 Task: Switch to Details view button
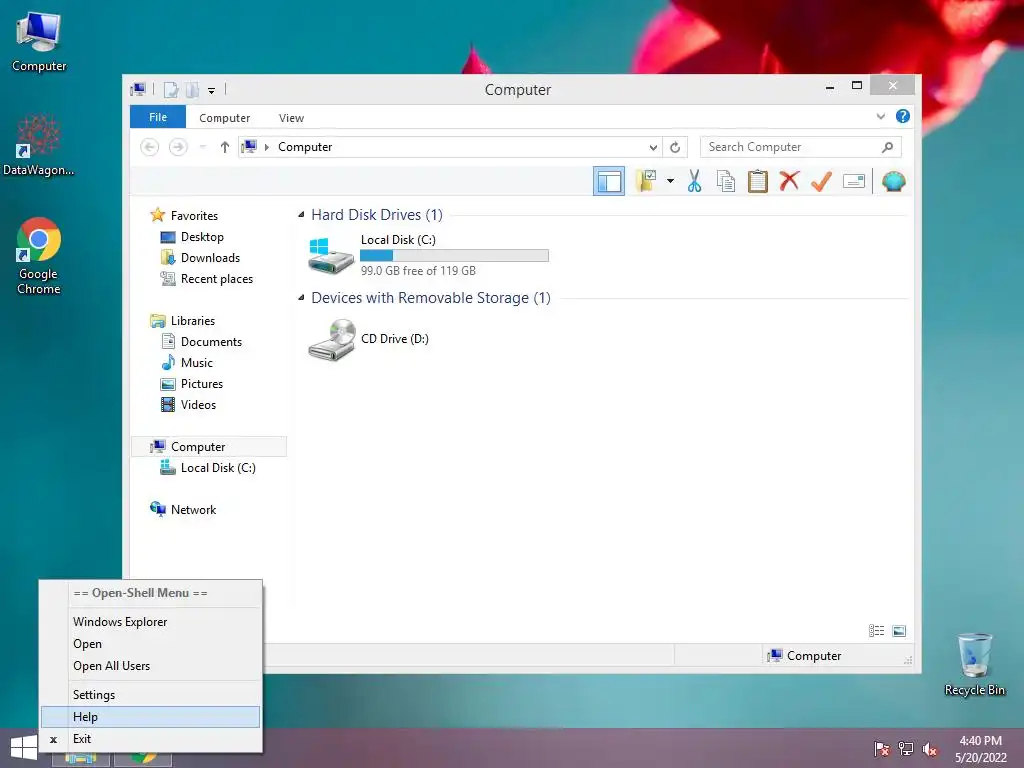point(876,631)
